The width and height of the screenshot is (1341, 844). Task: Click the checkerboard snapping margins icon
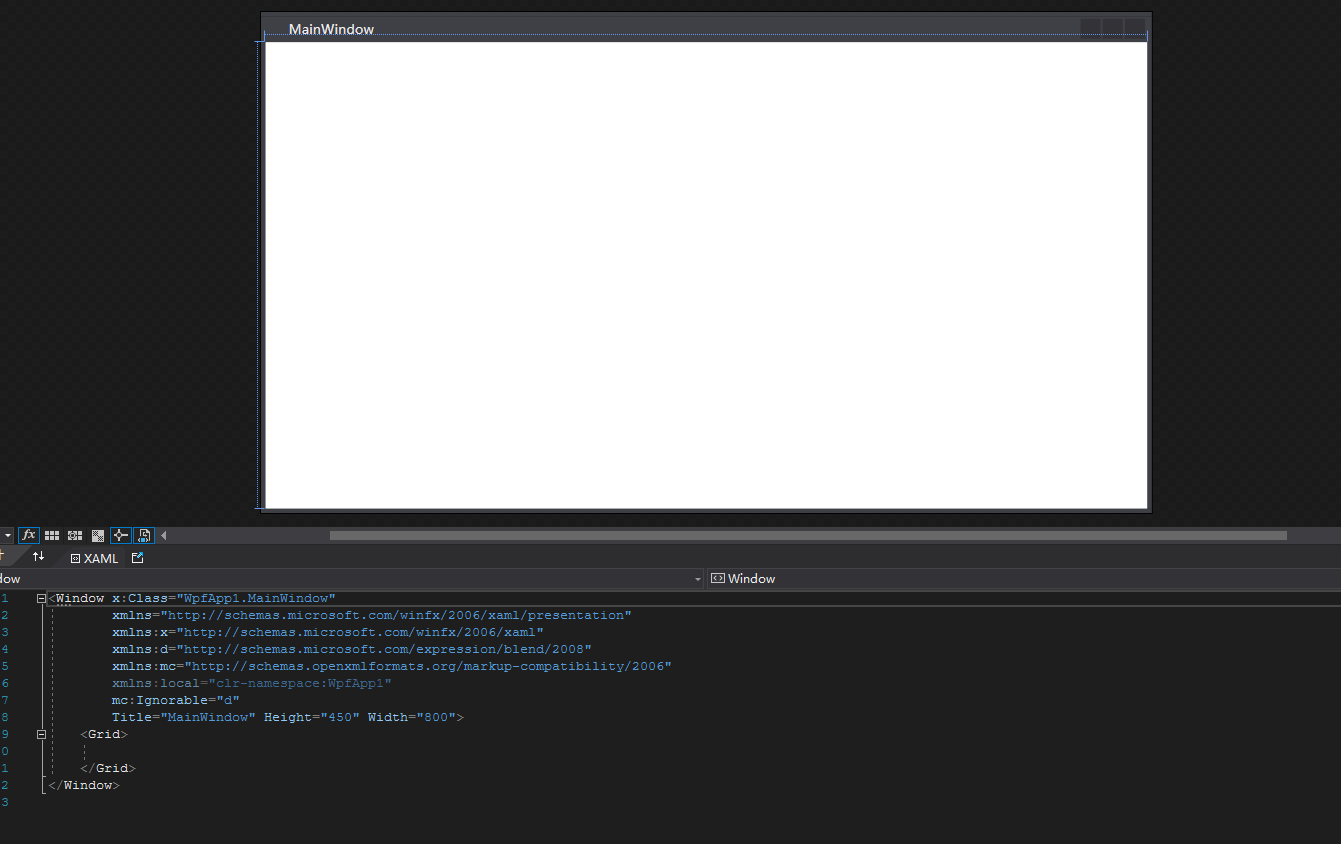(x=97, y=534)
